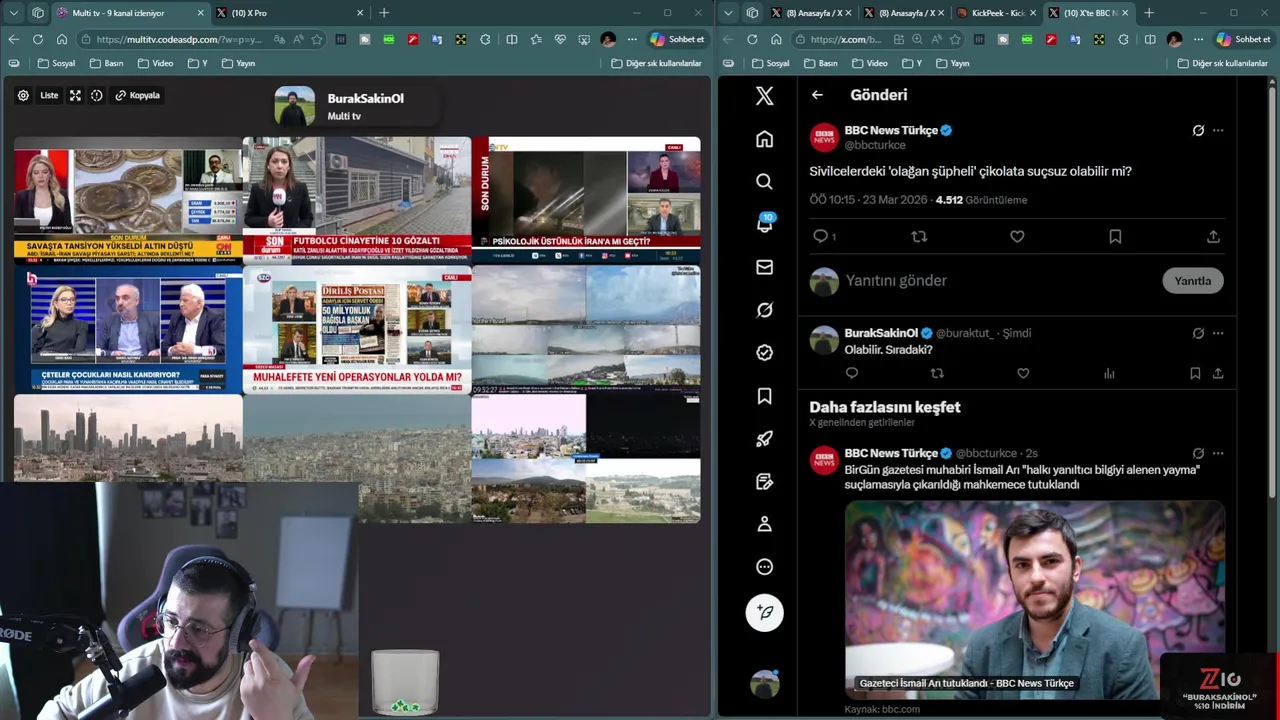Screen dimensions: 1280x720
Task: Switch to the KickPeek tab
Action: click(x=995, y=13)
